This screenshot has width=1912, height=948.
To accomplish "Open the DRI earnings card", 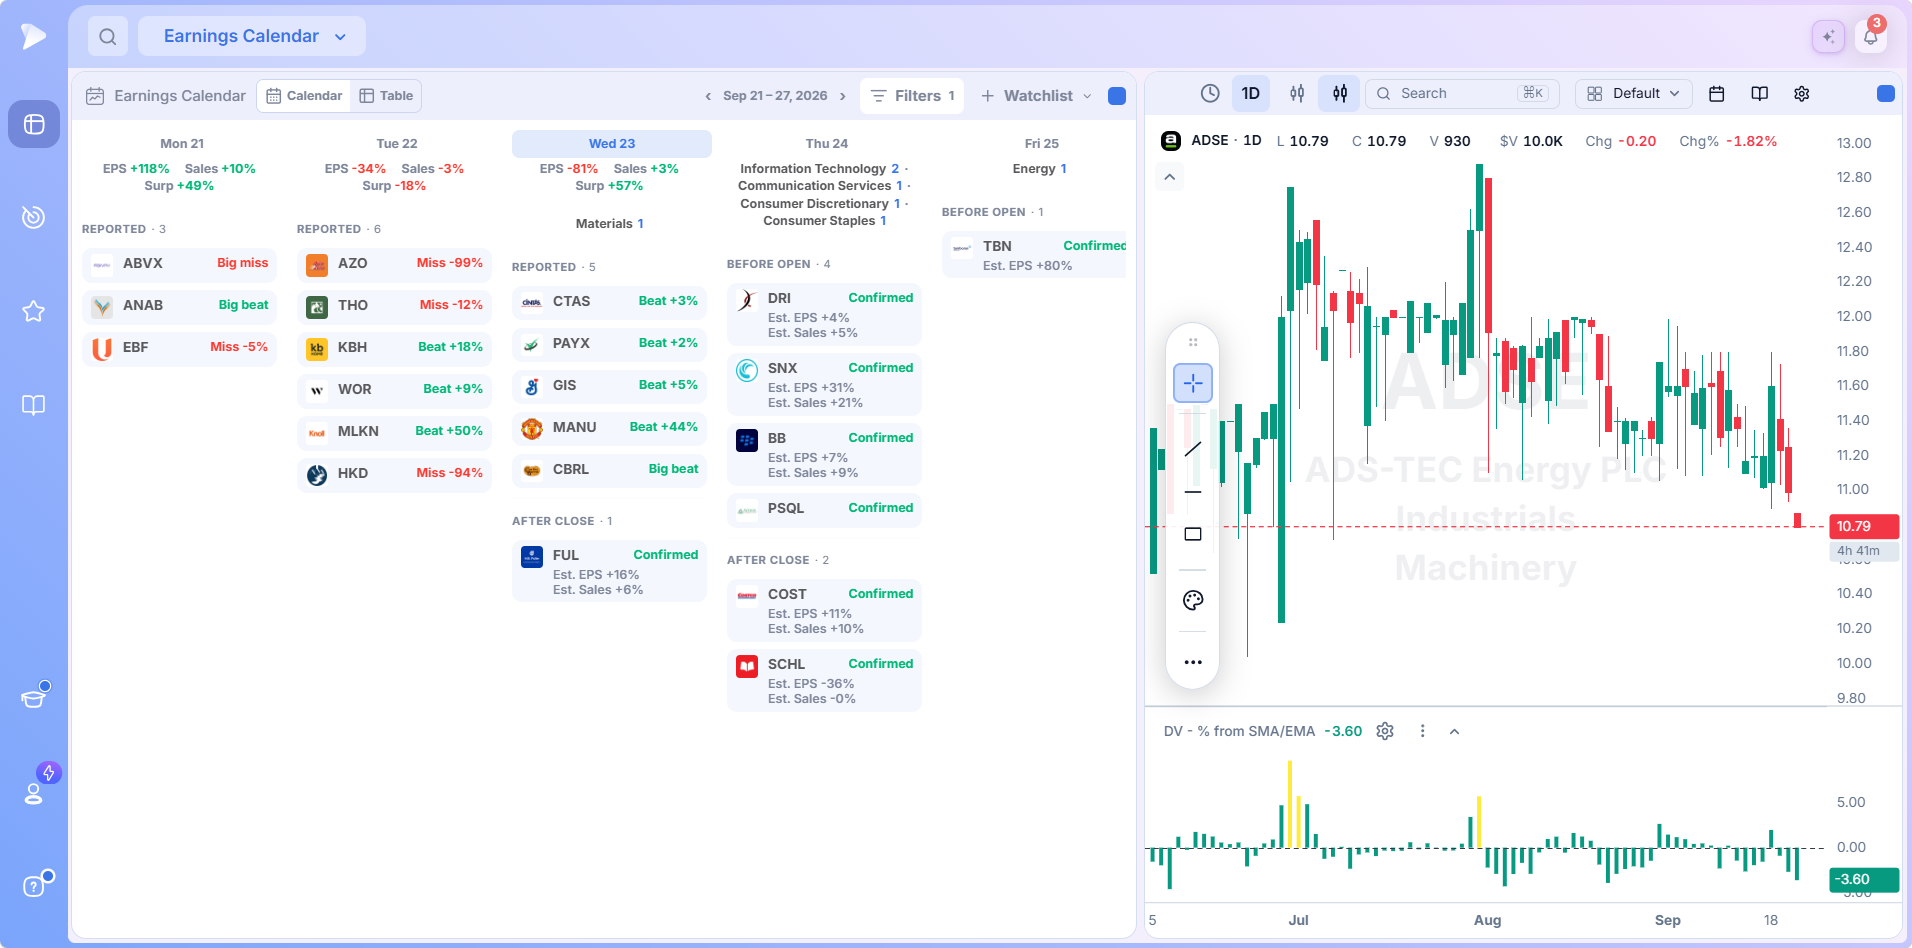I will coord(824,314).
